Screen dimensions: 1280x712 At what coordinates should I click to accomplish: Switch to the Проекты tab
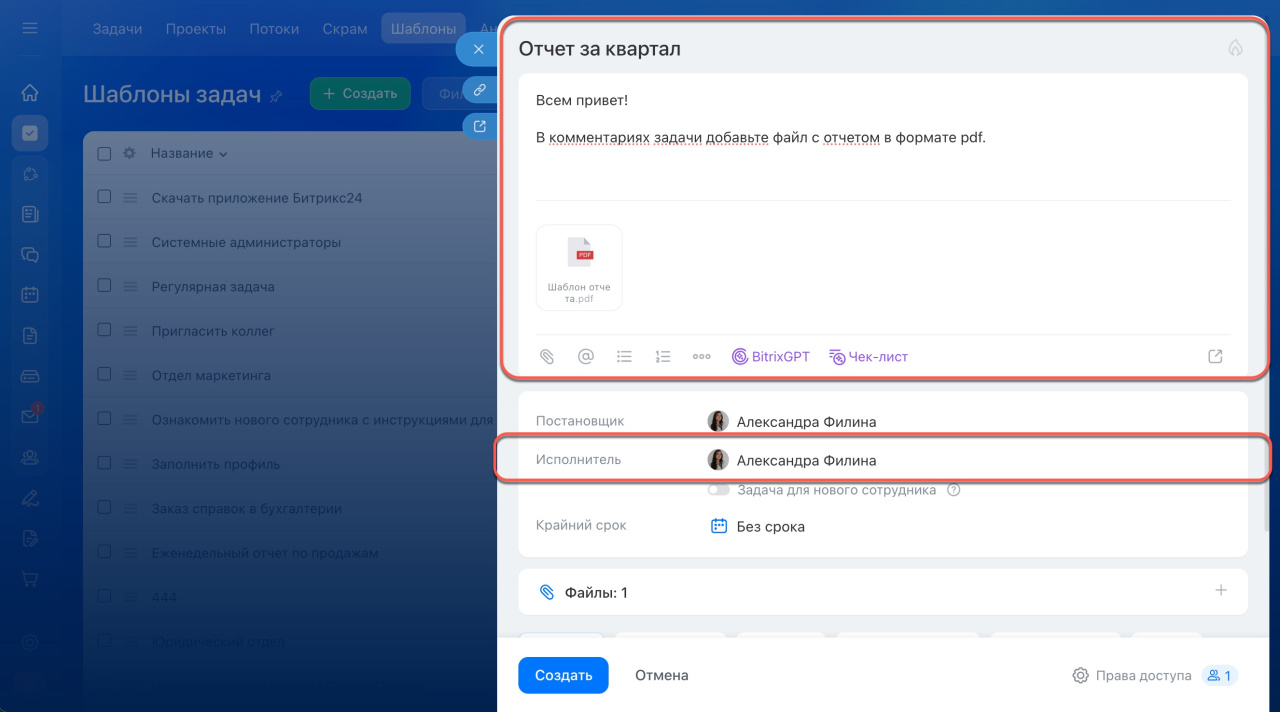point(195,28)
